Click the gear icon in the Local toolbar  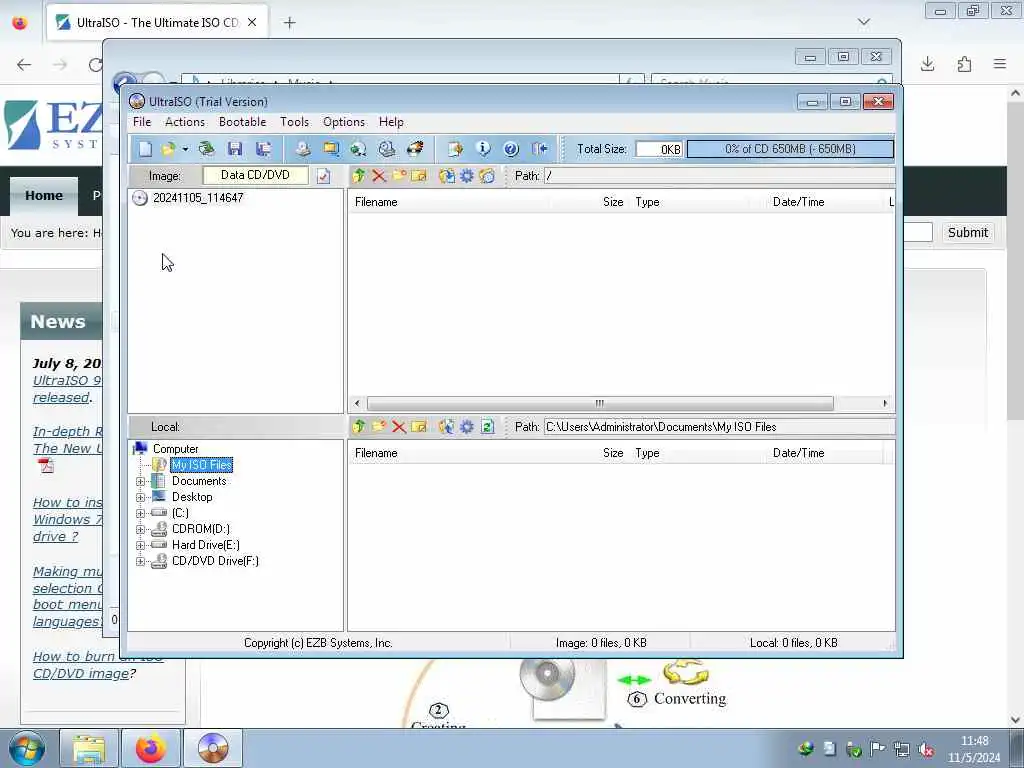tap(467, 427)
